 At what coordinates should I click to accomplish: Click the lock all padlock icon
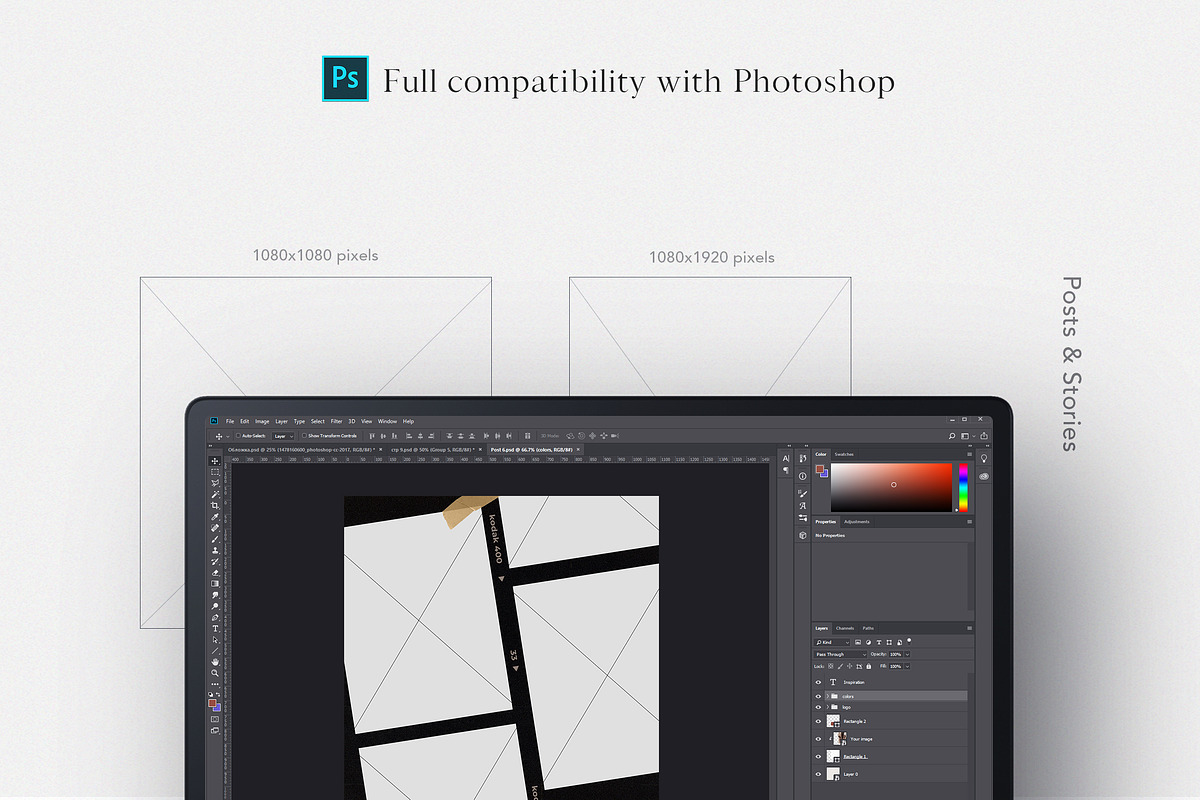[868, 666]
